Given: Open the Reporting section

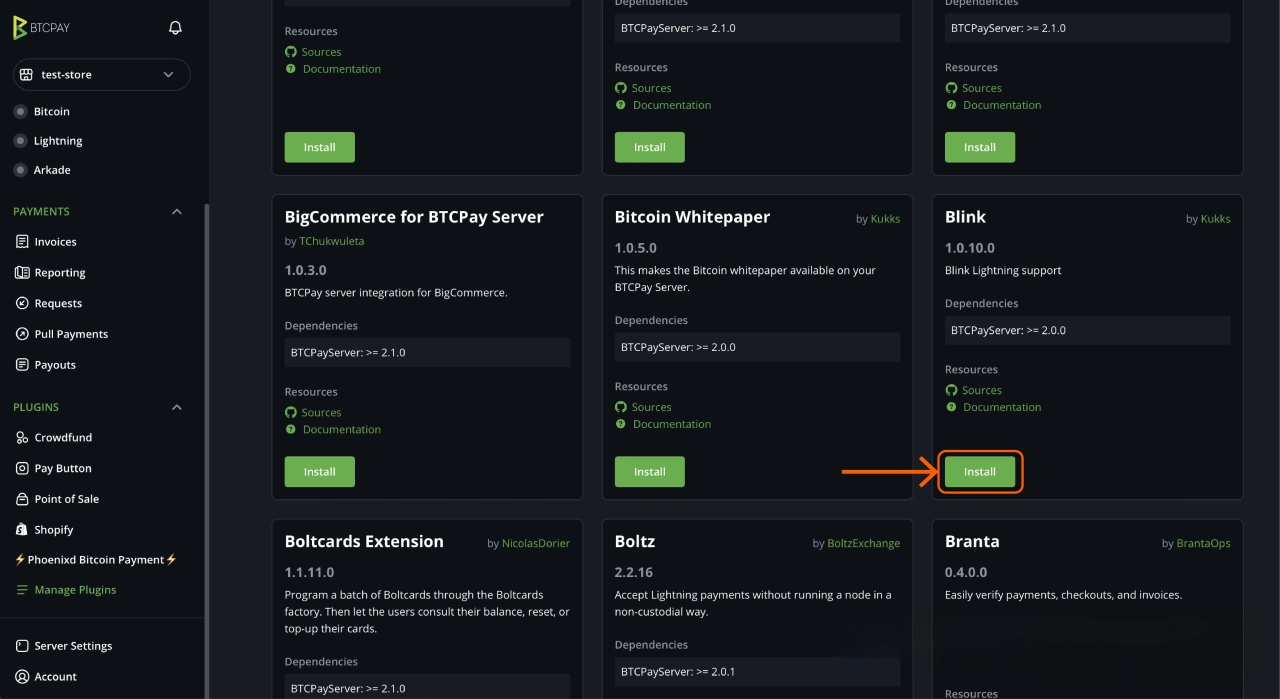Looking at the screenshot, I should tap(60, 272).
